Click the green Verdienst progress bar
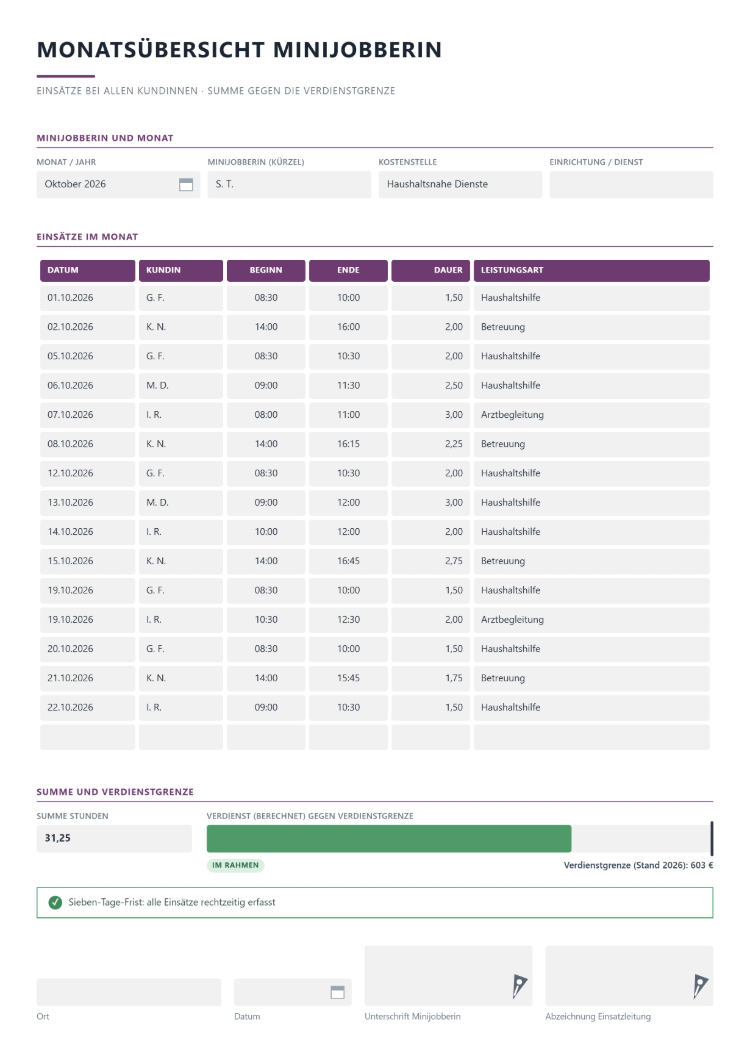The height and width of the screenshot is (1060, 750). (389, 838)
